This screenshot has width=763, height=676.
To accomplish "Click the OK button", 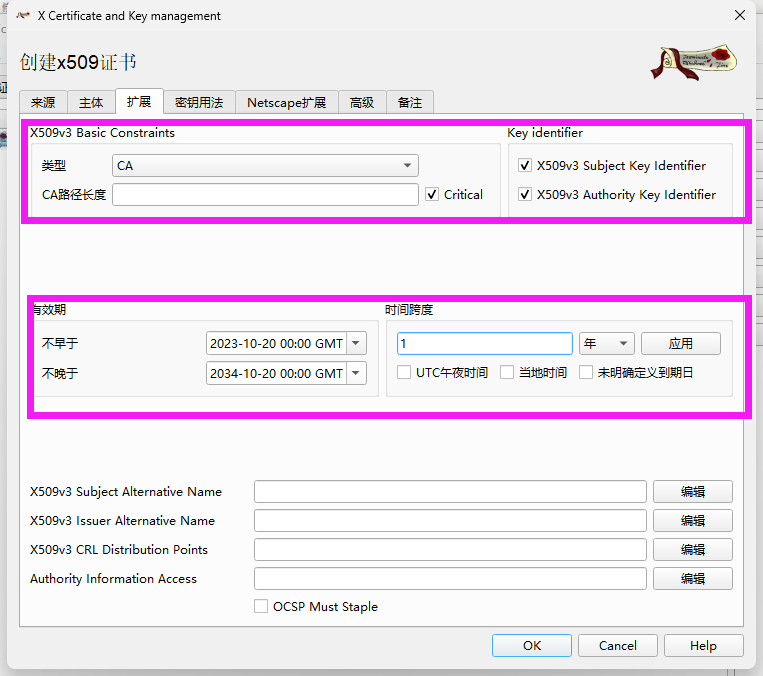I will point(532,646).
